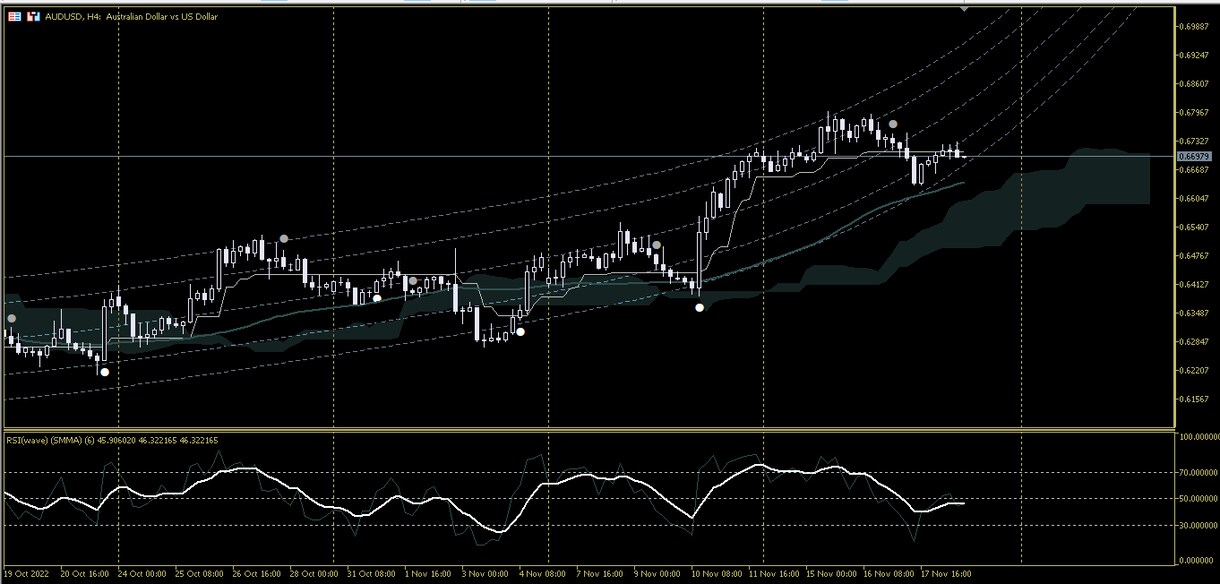Click the One Click Trading panel icon
Screen dimensions: 1220x584
click(x=35, y=16)
